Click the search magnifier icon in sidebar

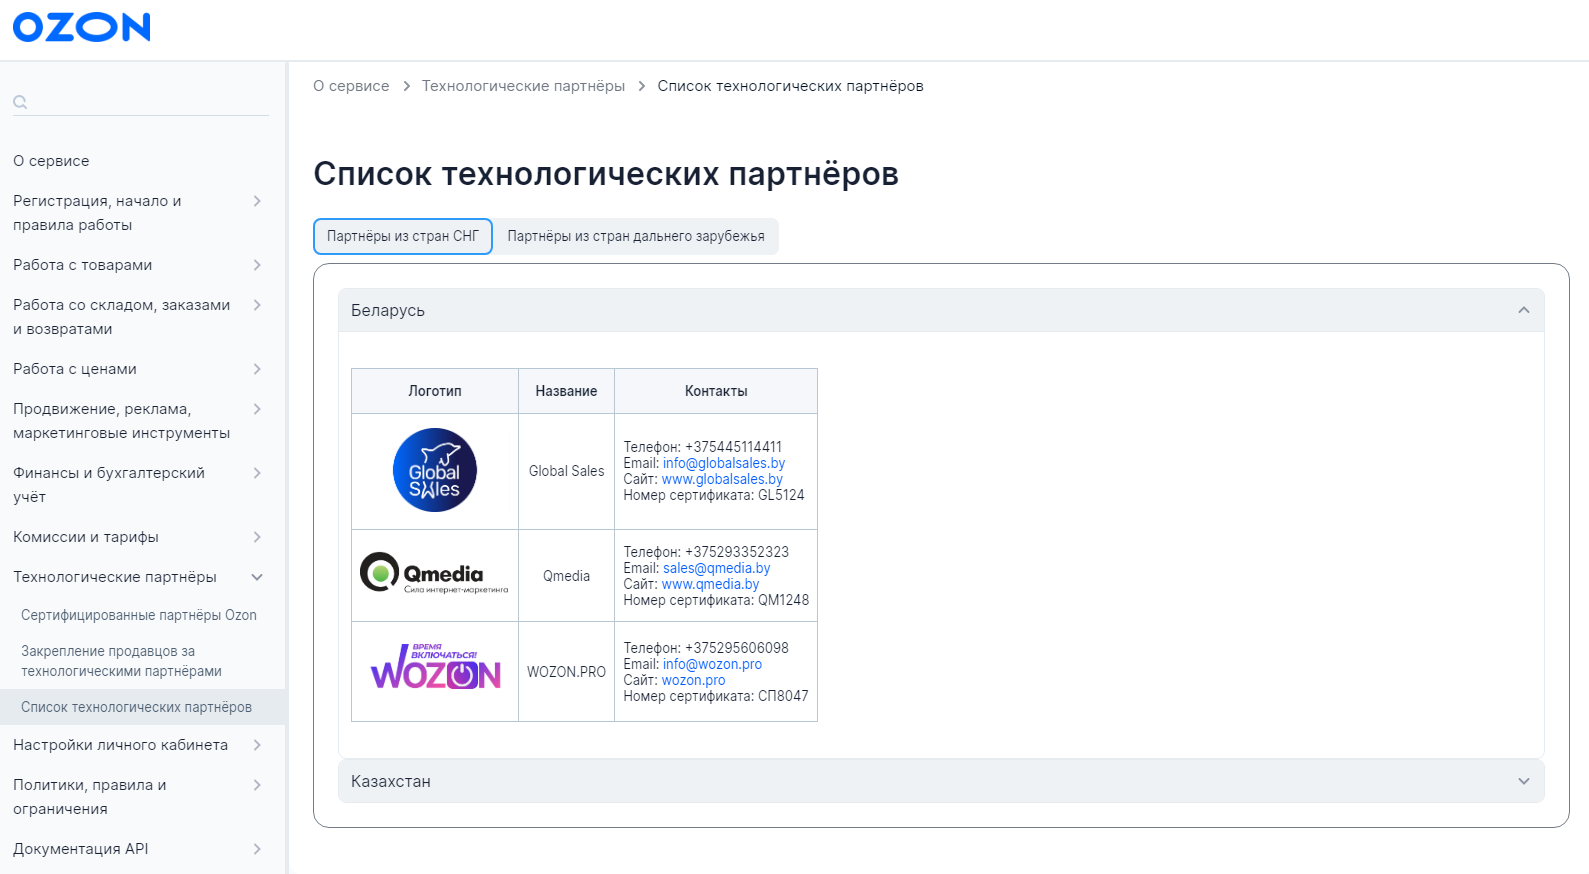point(20,102)
